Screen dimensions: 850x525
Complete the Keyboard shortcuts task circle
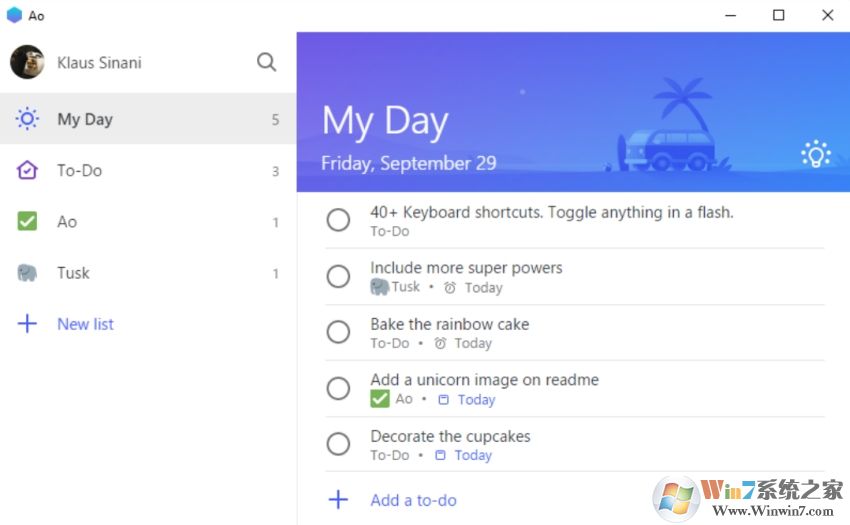pyautogui.click(x=338, y=220)
